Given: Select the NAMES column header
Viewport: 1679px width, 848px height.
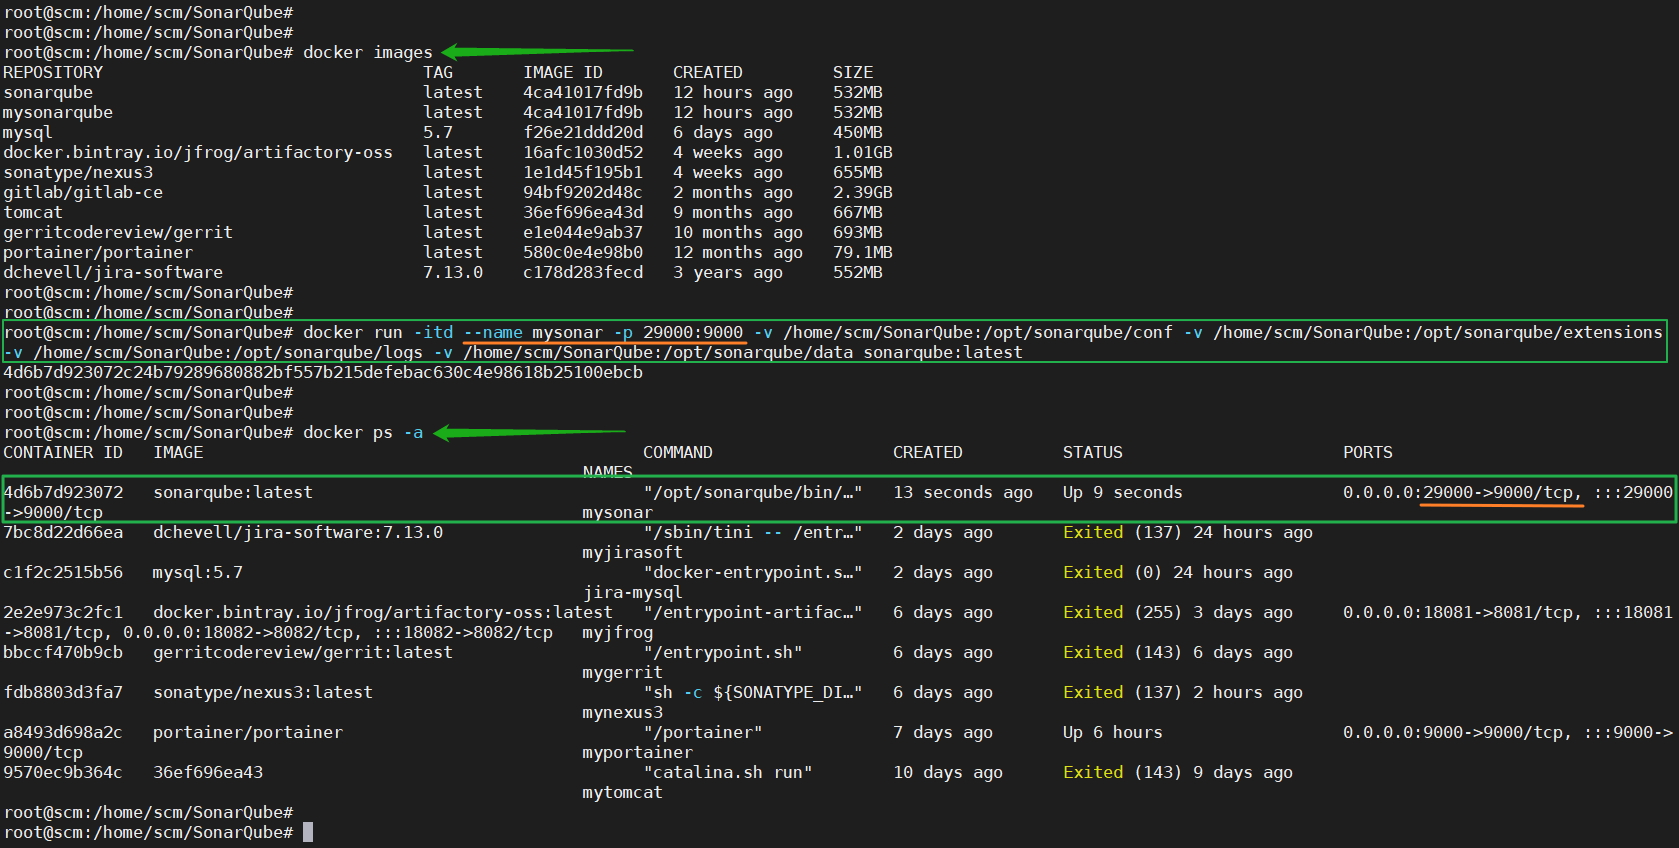Looking at the screenshot, I should (x=608, y=472).
